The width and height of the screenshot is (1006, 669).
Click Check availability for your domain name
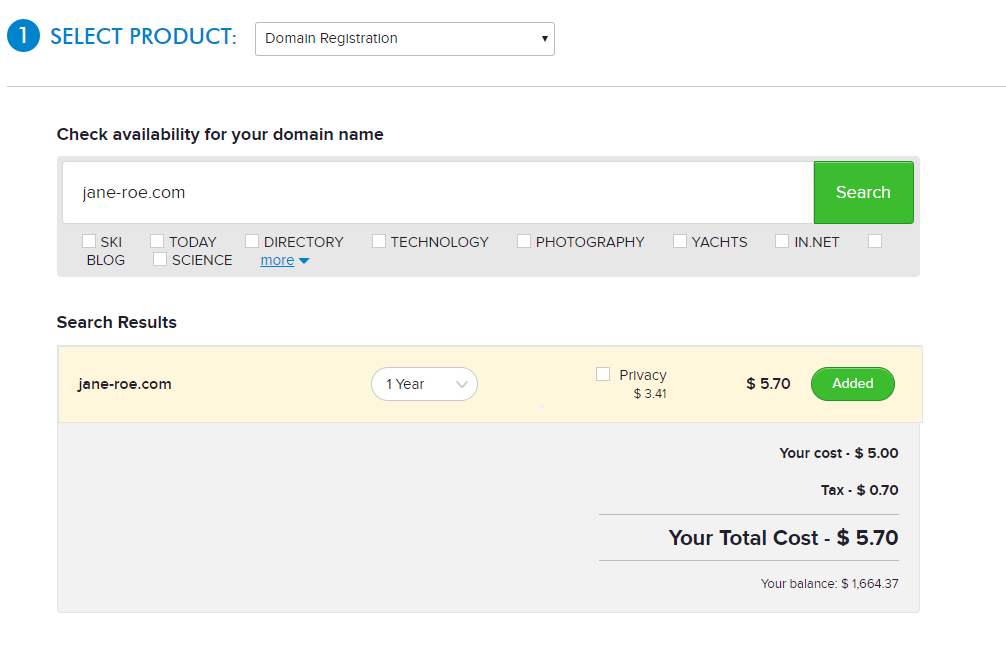(220, 134)
